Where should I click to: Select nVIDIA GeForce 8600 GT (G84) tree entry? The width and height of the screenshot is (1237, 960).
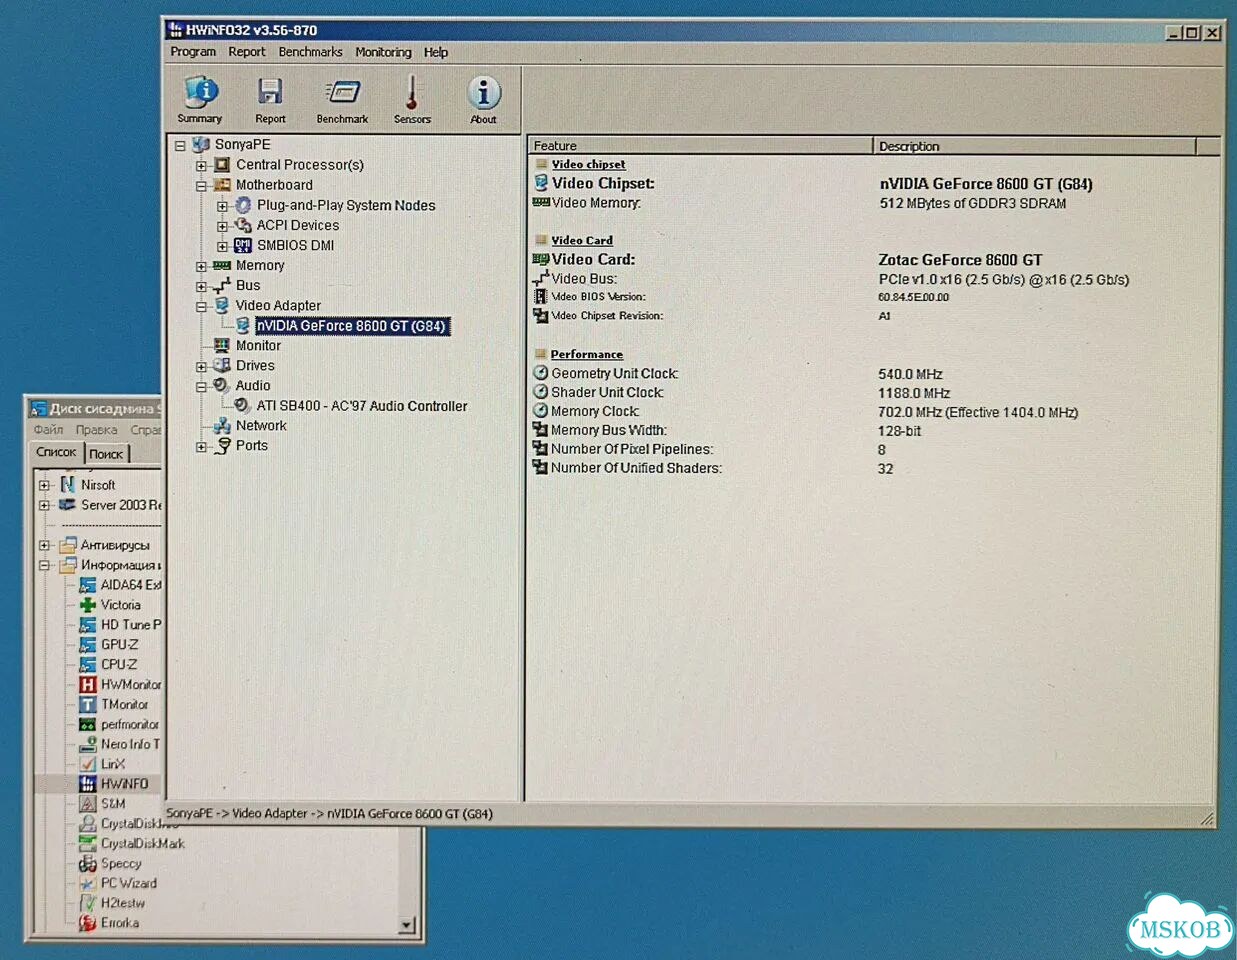click(x=351, y=326)
